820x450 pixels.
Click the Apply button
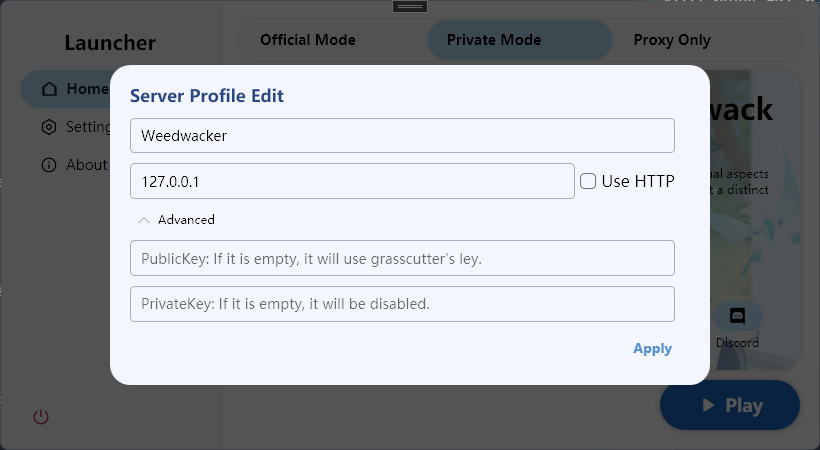coord(652,348)
